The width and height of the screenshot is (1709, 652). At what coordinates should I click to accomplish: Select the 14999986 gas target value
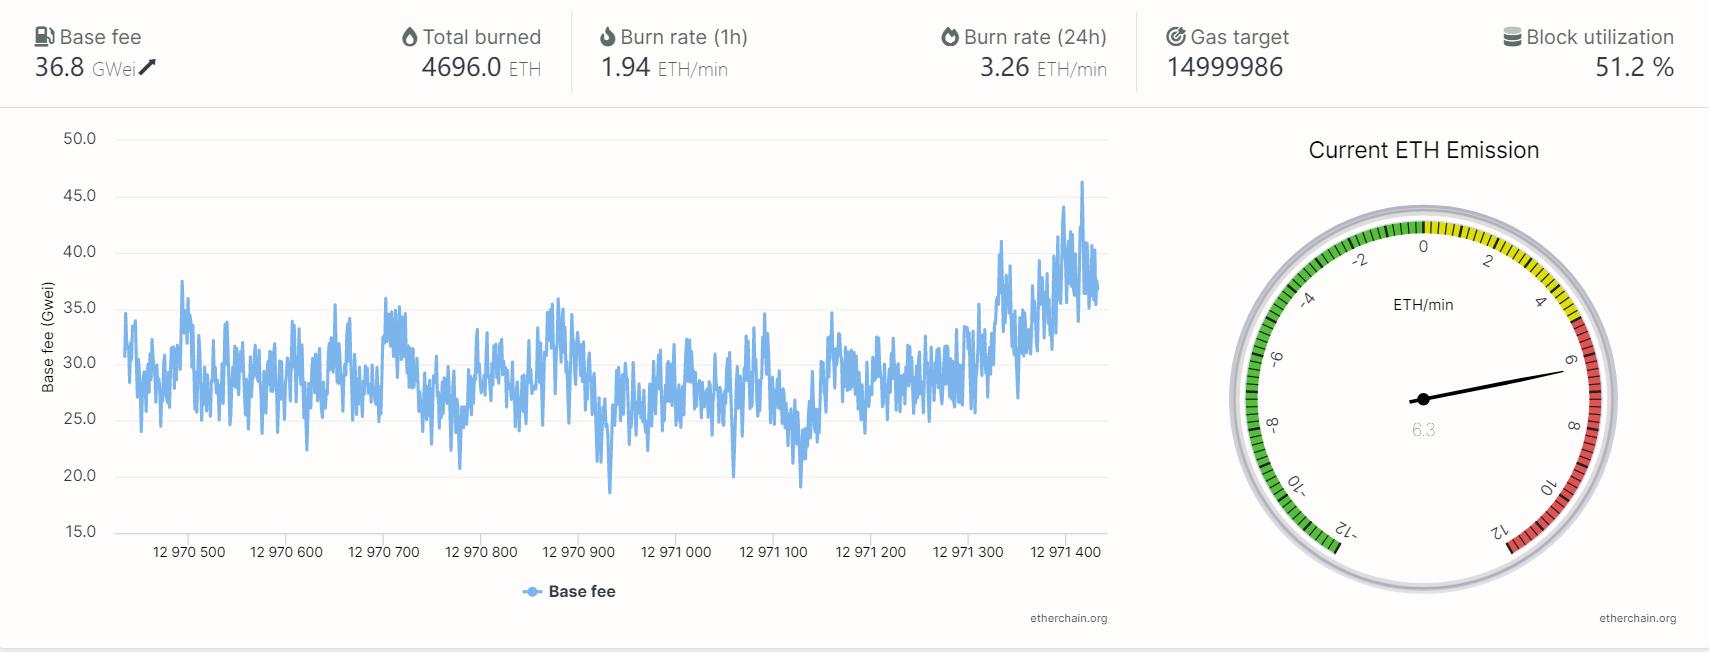[1224, 67]
